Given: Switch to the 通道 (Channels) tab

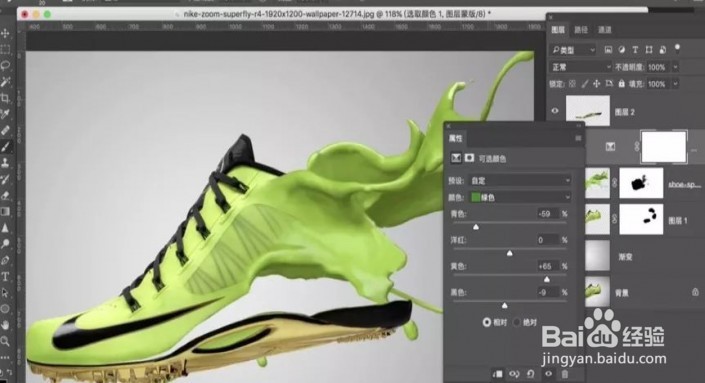Looking at the screenshot, I should [605, 30].
